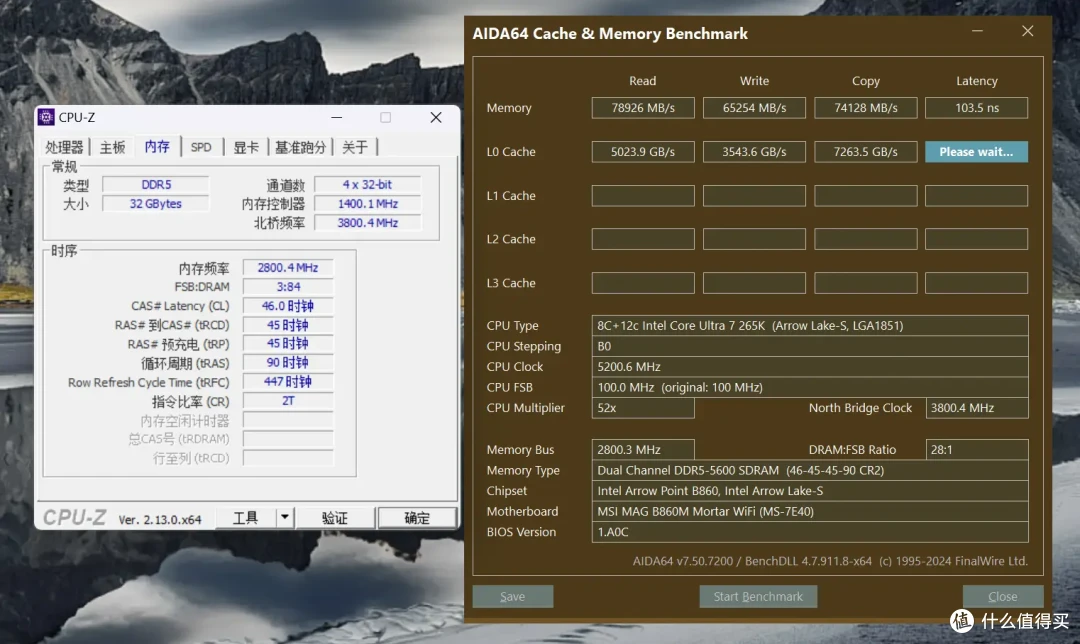Click the BIOS Version value 1.A0C
This screenshot has height=644, width=1080.
click(810, 532)
